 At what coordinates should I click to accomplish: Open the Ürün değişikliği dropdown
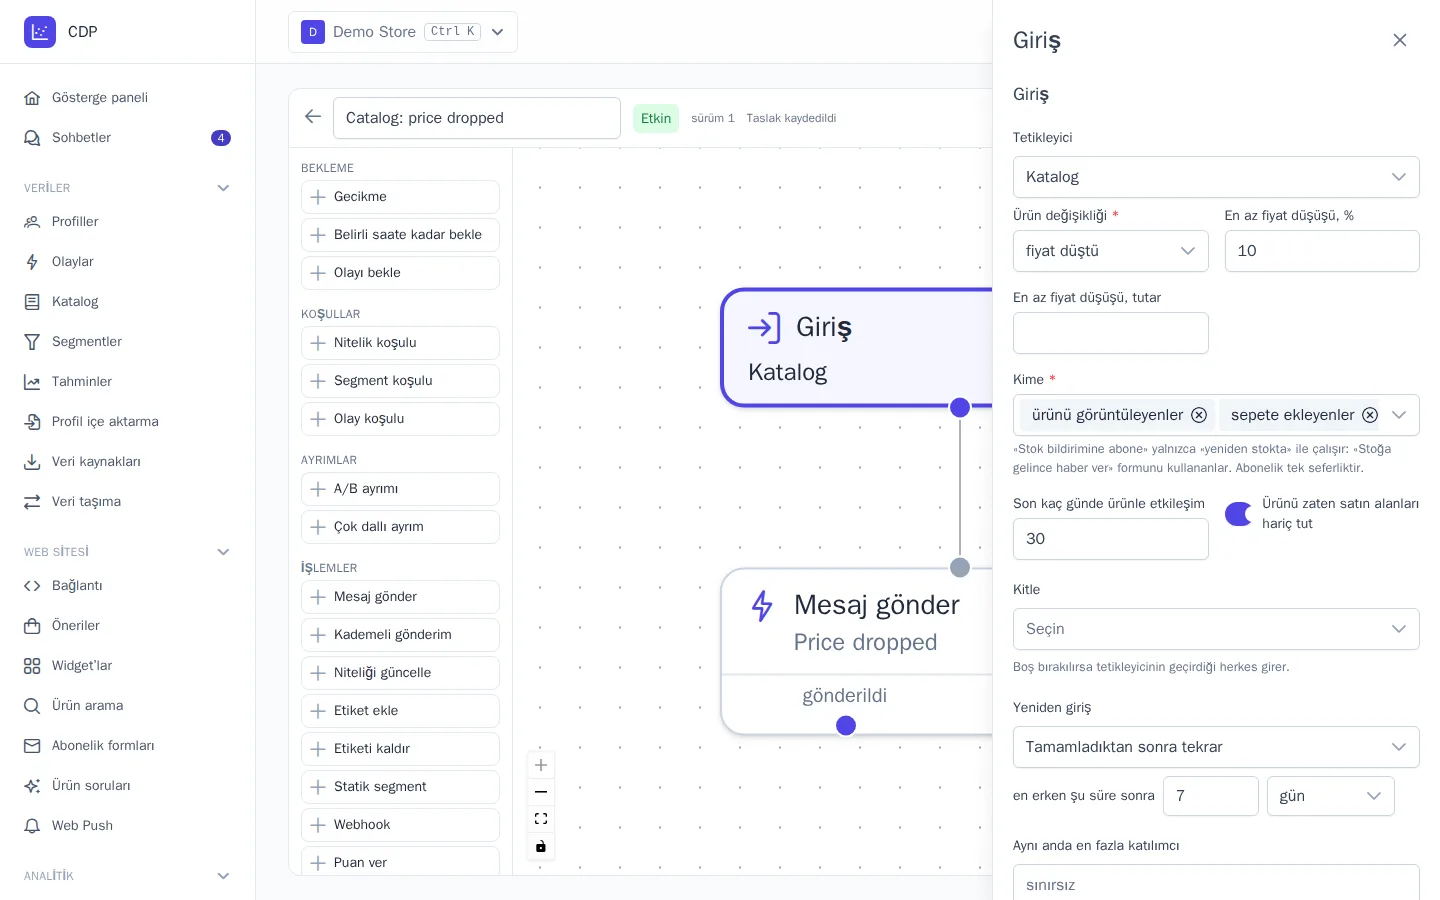1110,251
